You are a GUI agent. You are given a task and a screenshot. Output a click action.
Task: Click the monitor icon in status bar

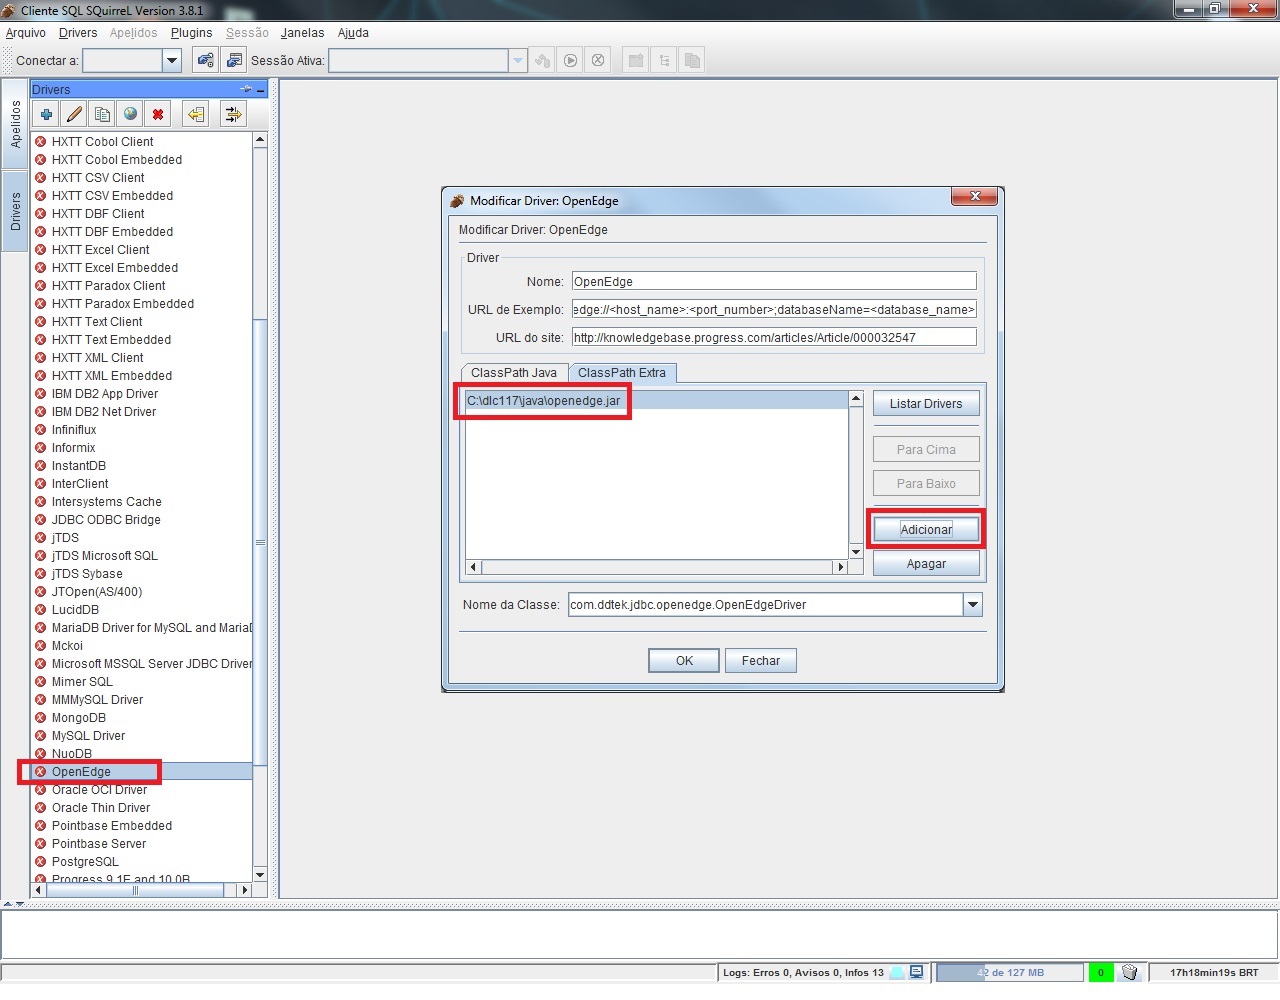916,972
